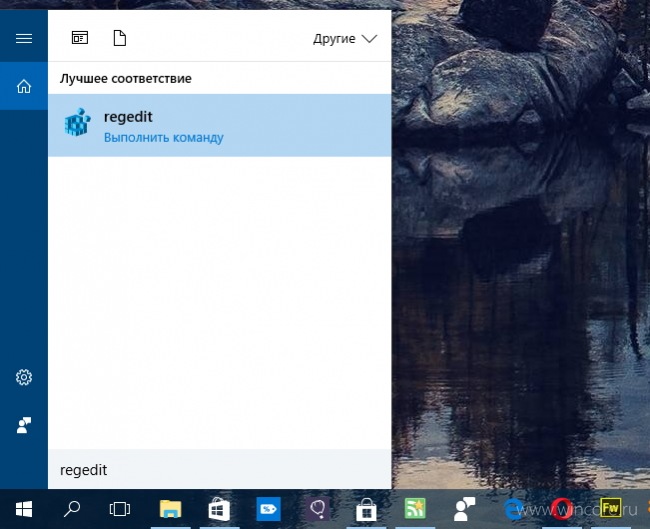Open the green RSS star app
Viewport: 650px width, 529px height.
(415, 509)
